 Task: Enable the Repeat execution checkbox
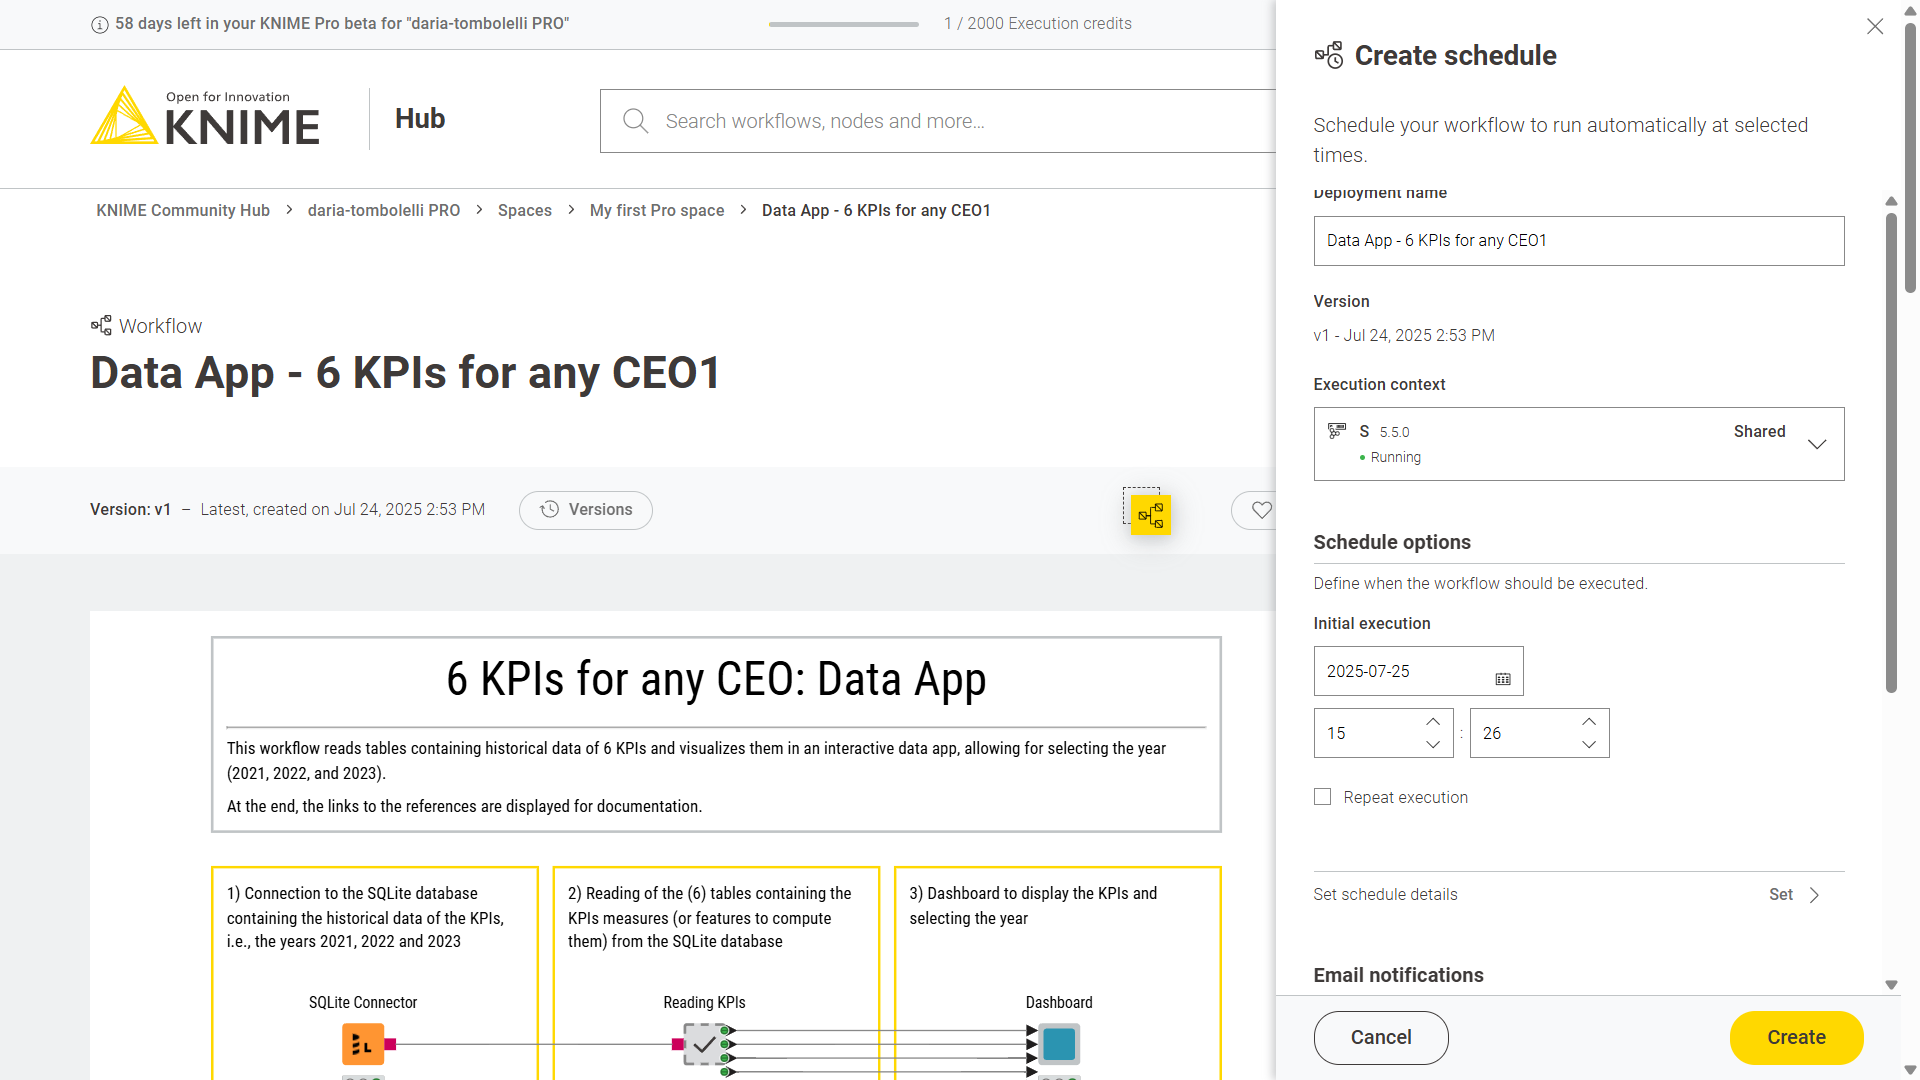pos(1322,797)
